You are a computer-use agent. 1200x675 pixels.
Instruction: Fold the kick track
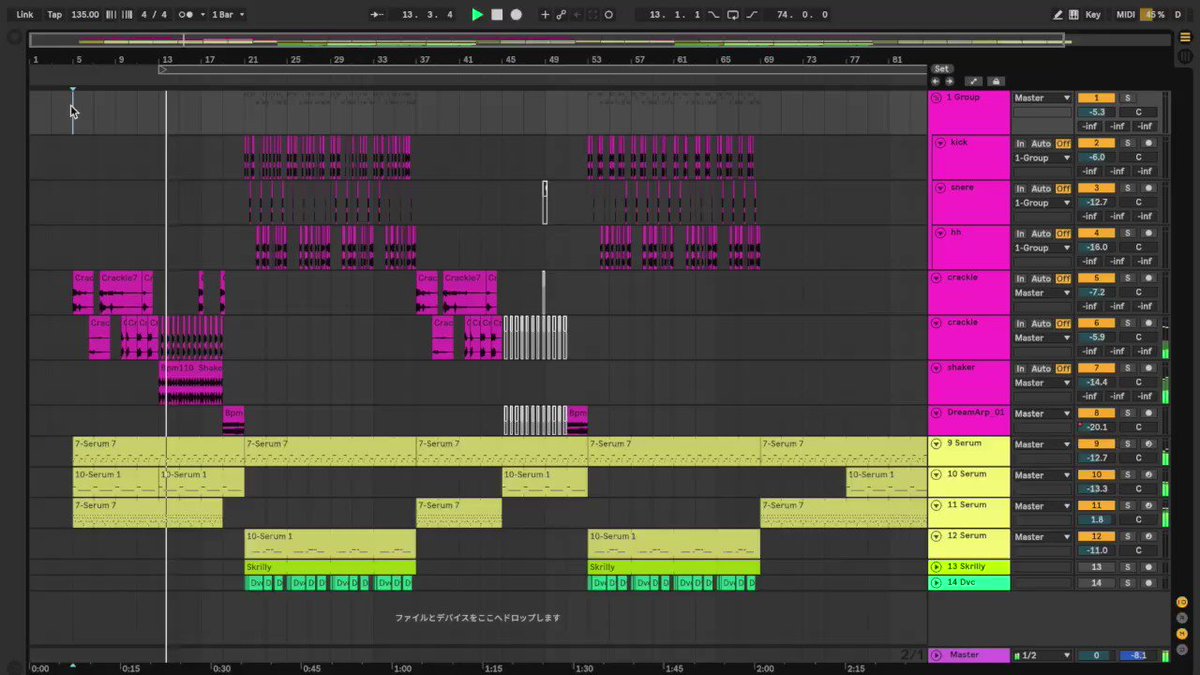pos(940,143)
